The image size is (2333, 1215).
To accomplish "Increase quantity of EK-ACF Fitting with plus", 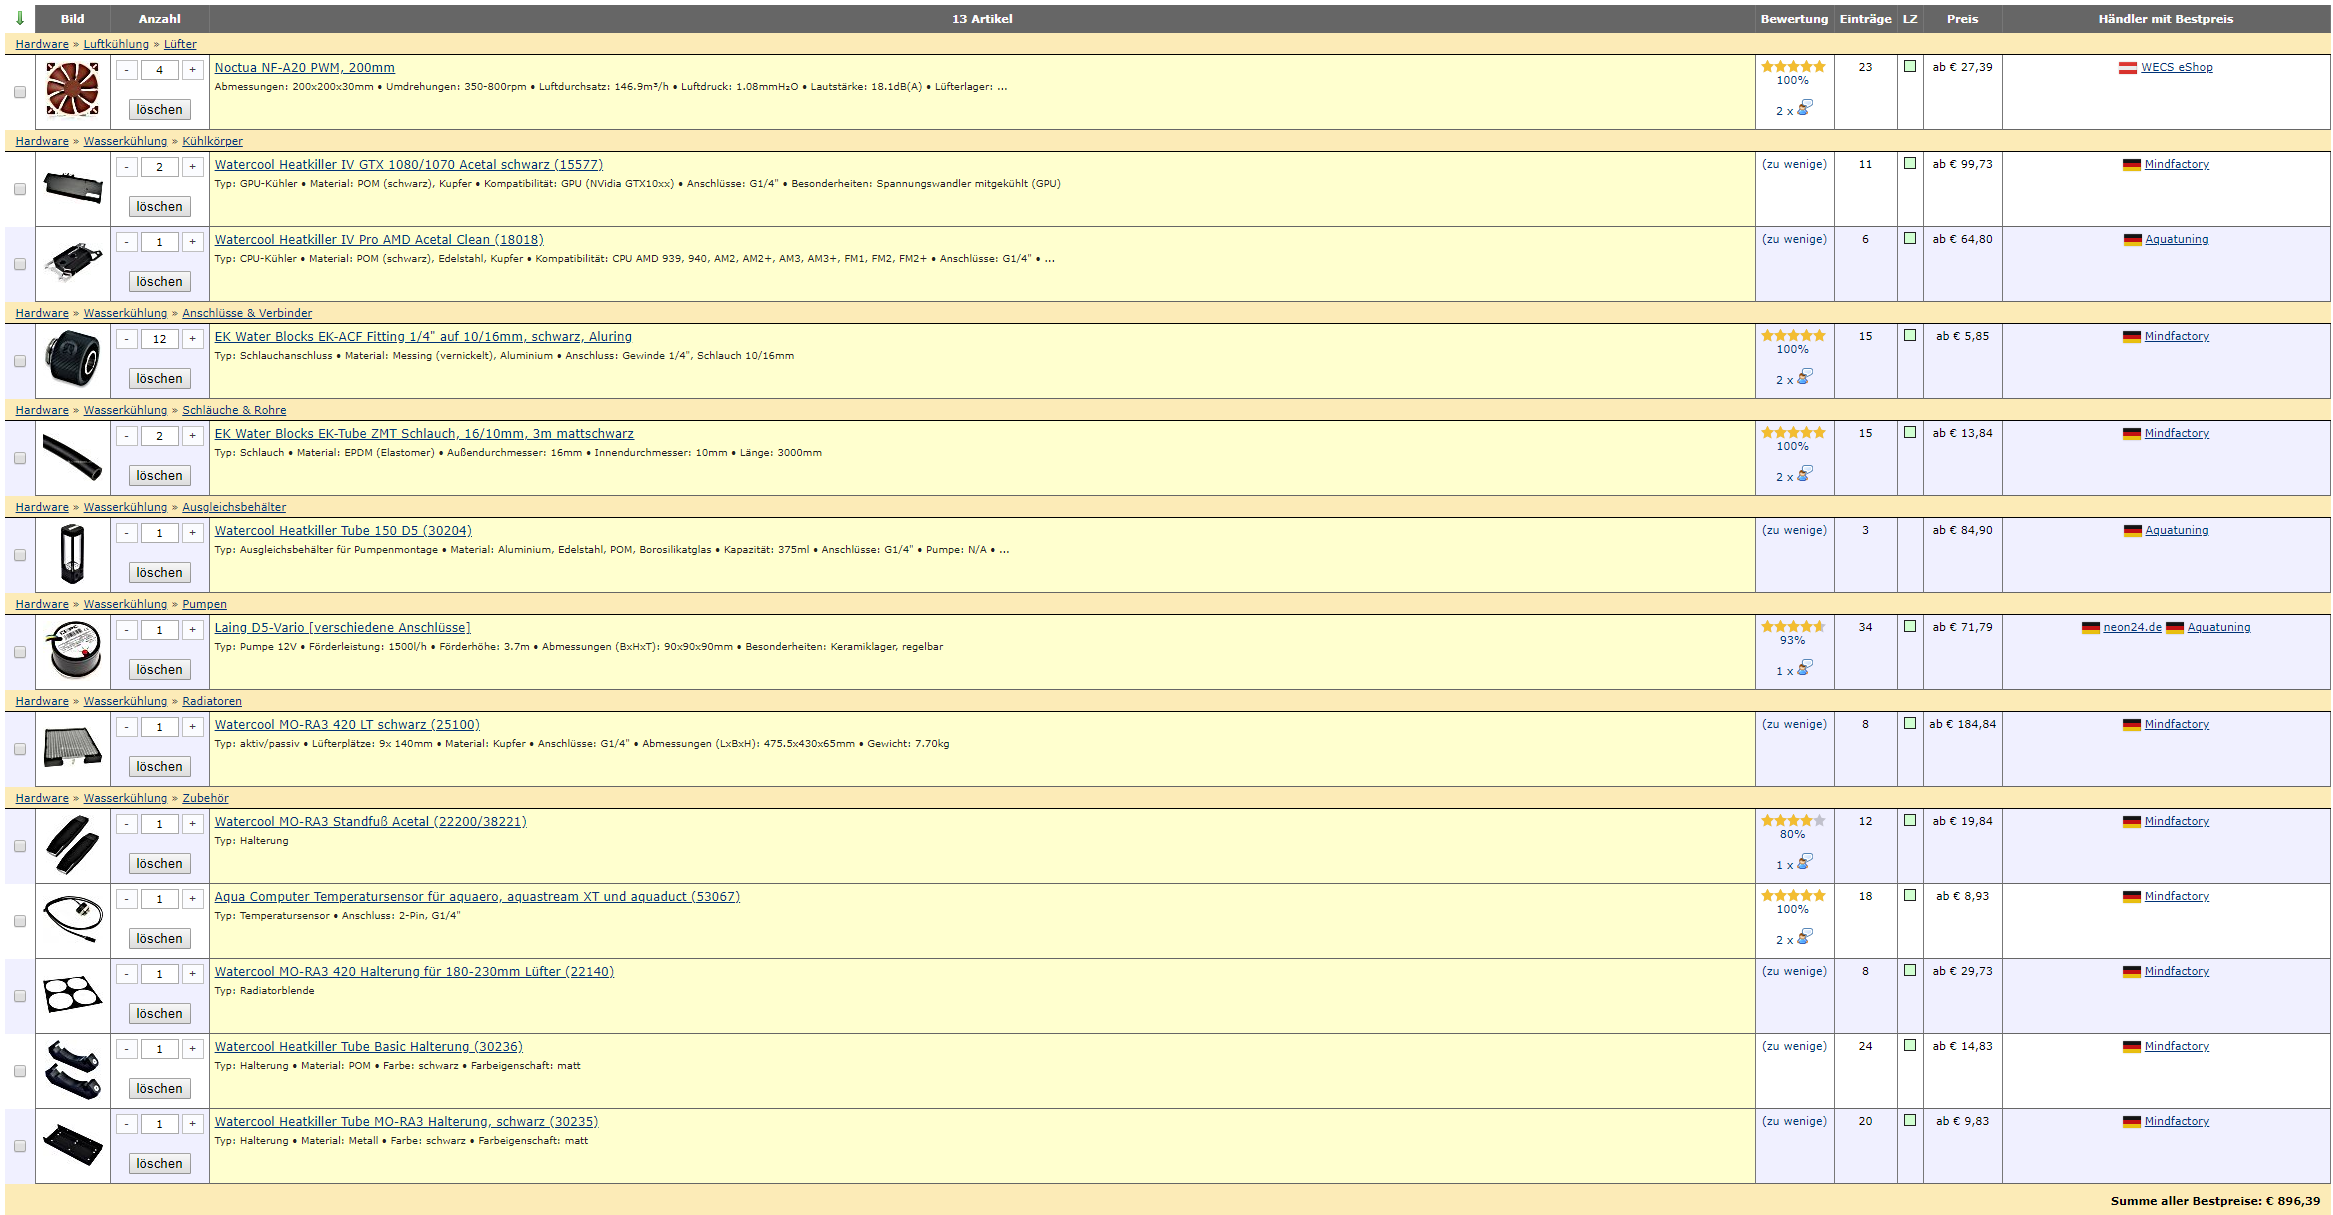I will click(x=193, y=339).
